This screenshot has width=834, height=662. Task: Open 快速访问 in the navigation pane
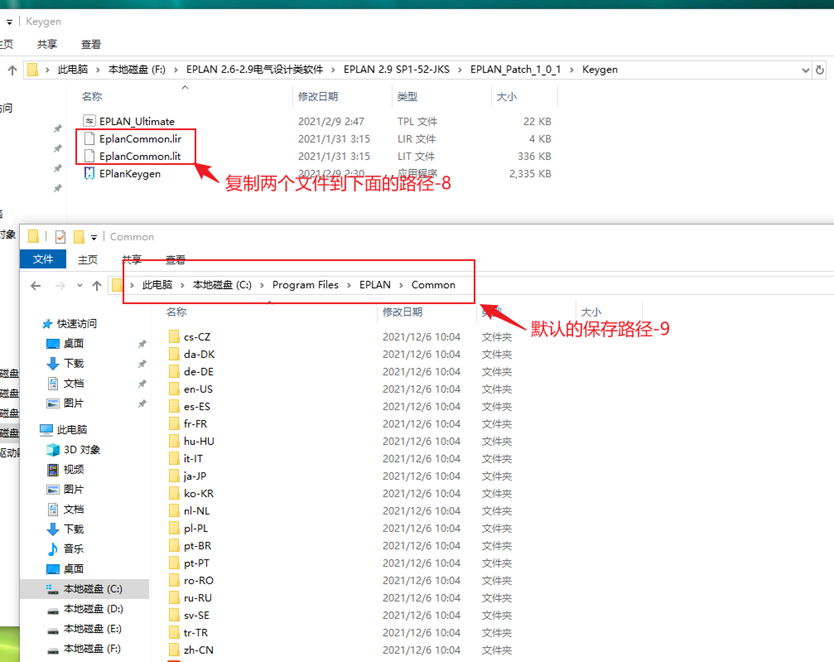pos(77,324)
